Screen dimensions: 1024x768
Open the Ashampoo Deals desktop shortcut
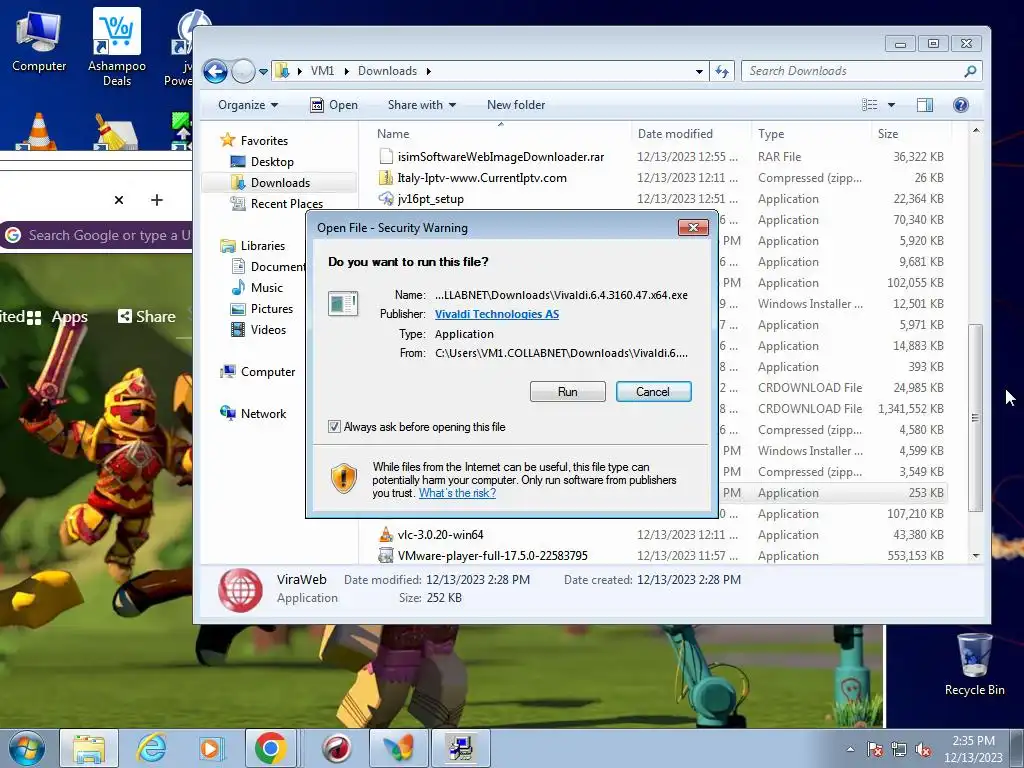[x=117, y=48]
